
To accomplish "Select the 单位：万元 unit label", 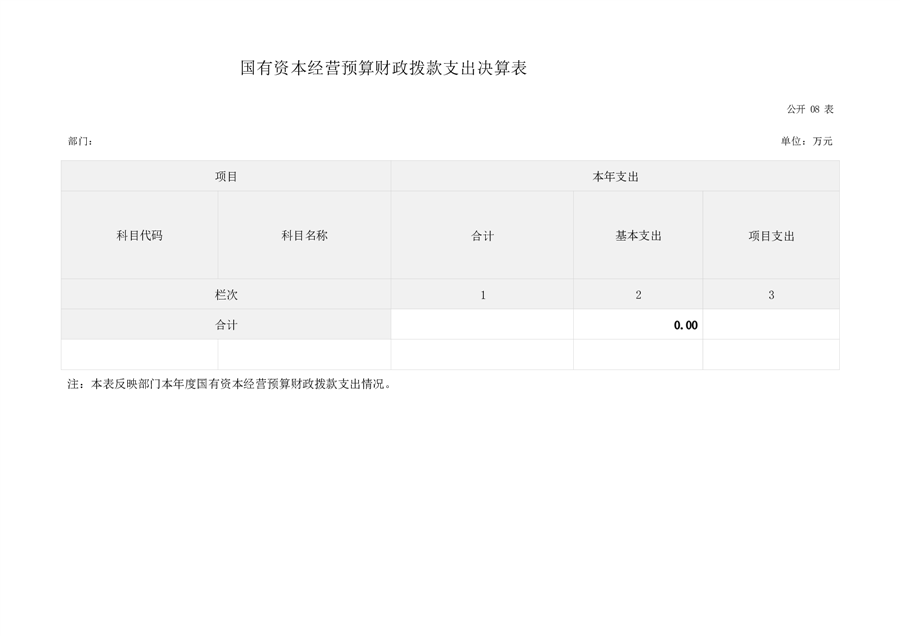I will [x=806, y=141].
